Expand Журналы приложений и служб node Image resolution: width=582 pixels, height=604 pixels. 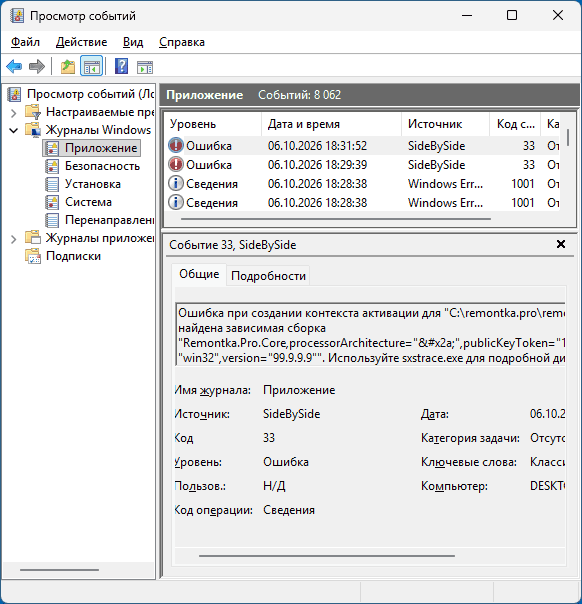point(13,239)
